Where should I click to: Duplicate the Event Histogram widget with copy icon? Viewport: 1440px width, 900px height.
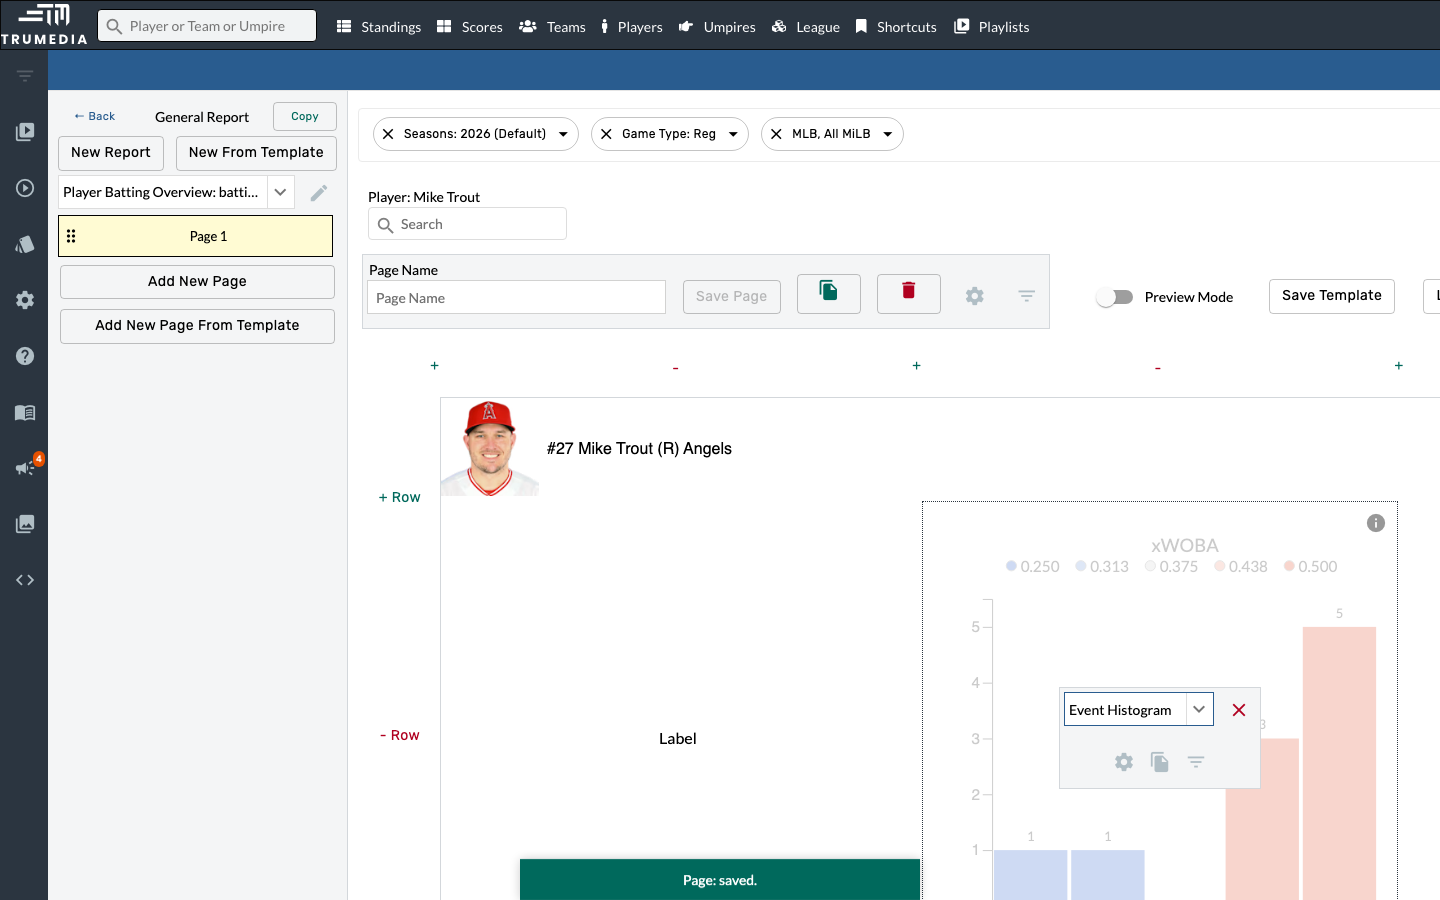(x=1160, y=762)
